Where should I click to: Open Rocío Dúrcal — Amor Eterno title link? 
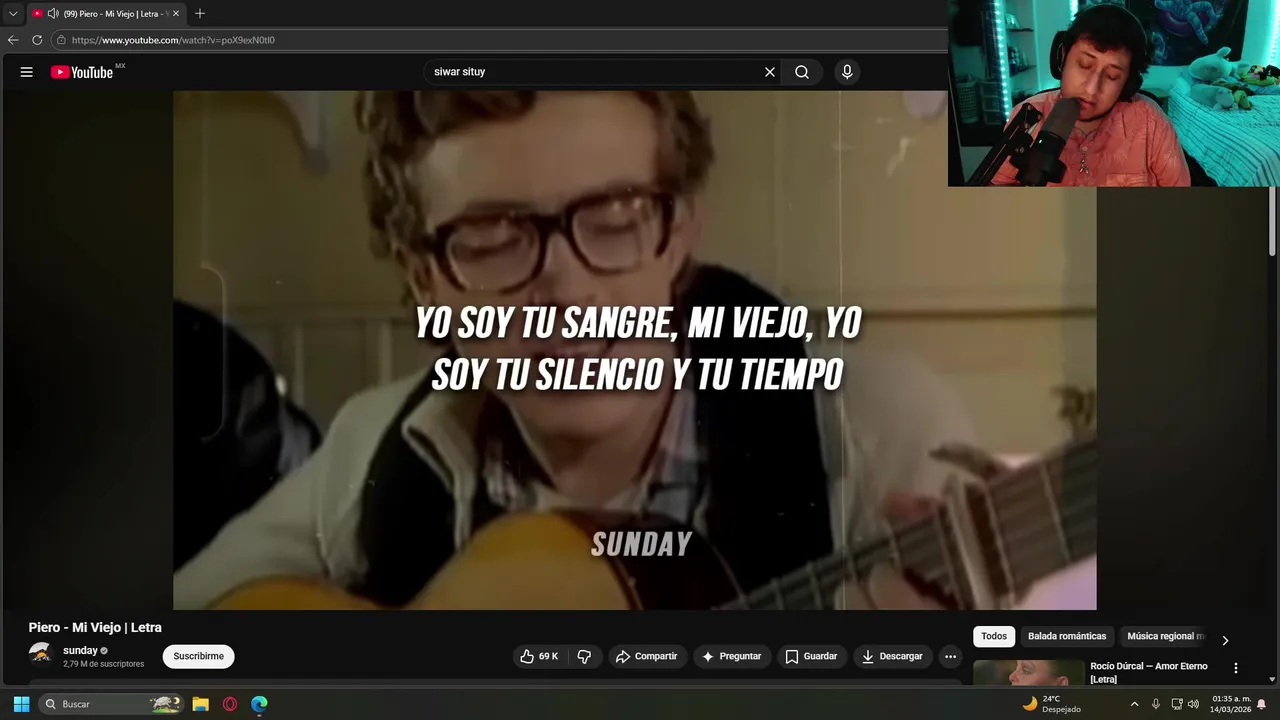1148,672
